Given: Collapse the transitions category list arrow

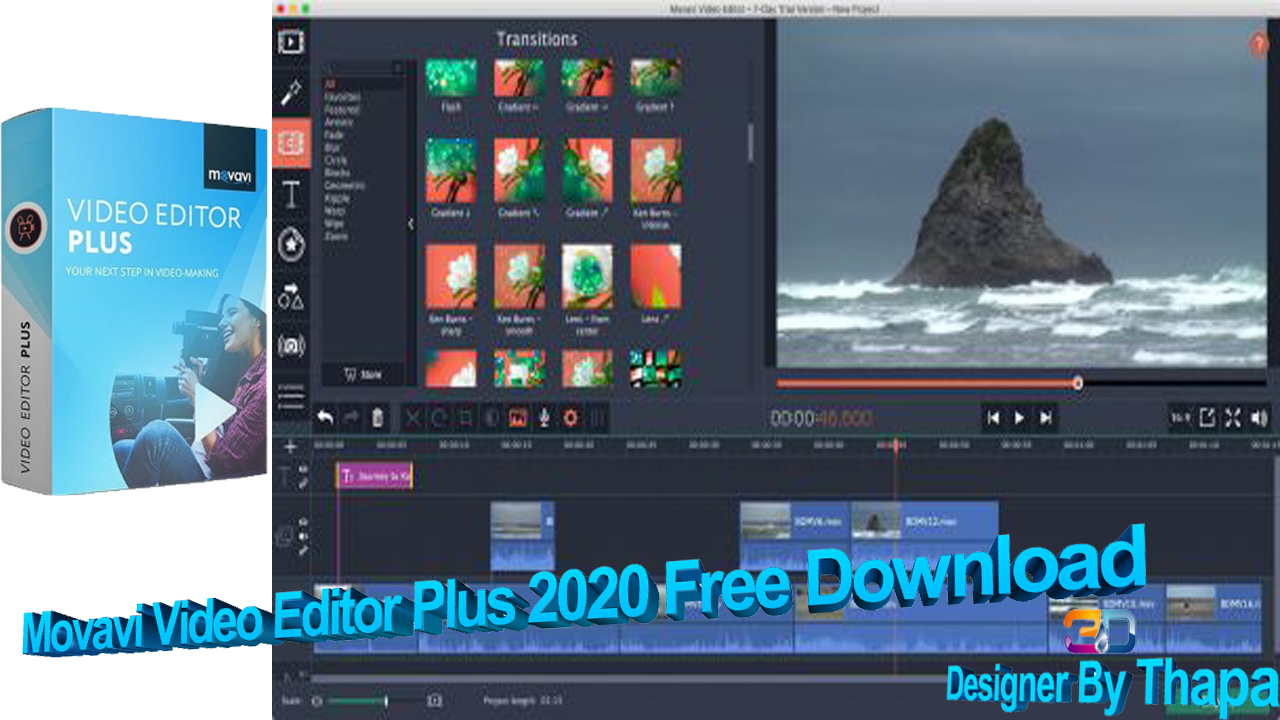Looking at the screenshot, I should pos(410,225).
